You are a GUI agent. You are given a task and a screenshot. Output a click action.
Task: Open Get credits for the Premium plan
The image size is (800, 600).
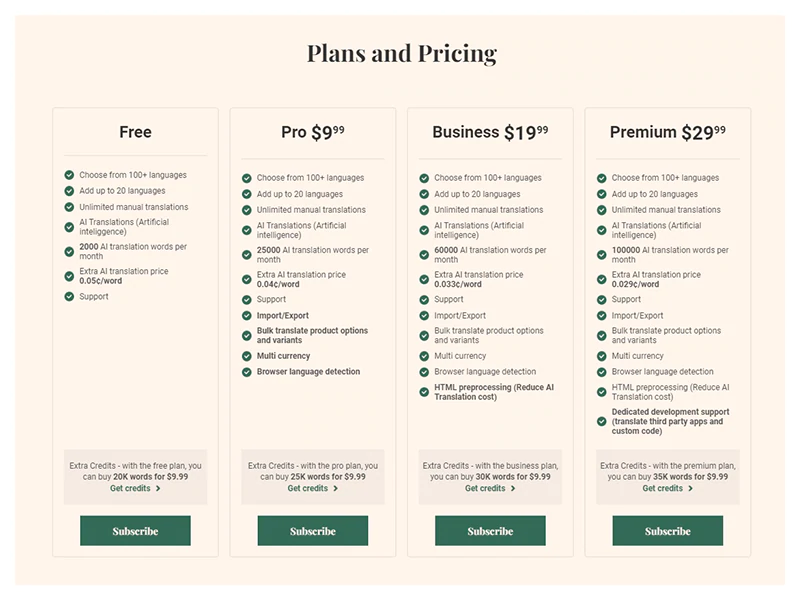(x=667, y=489)
